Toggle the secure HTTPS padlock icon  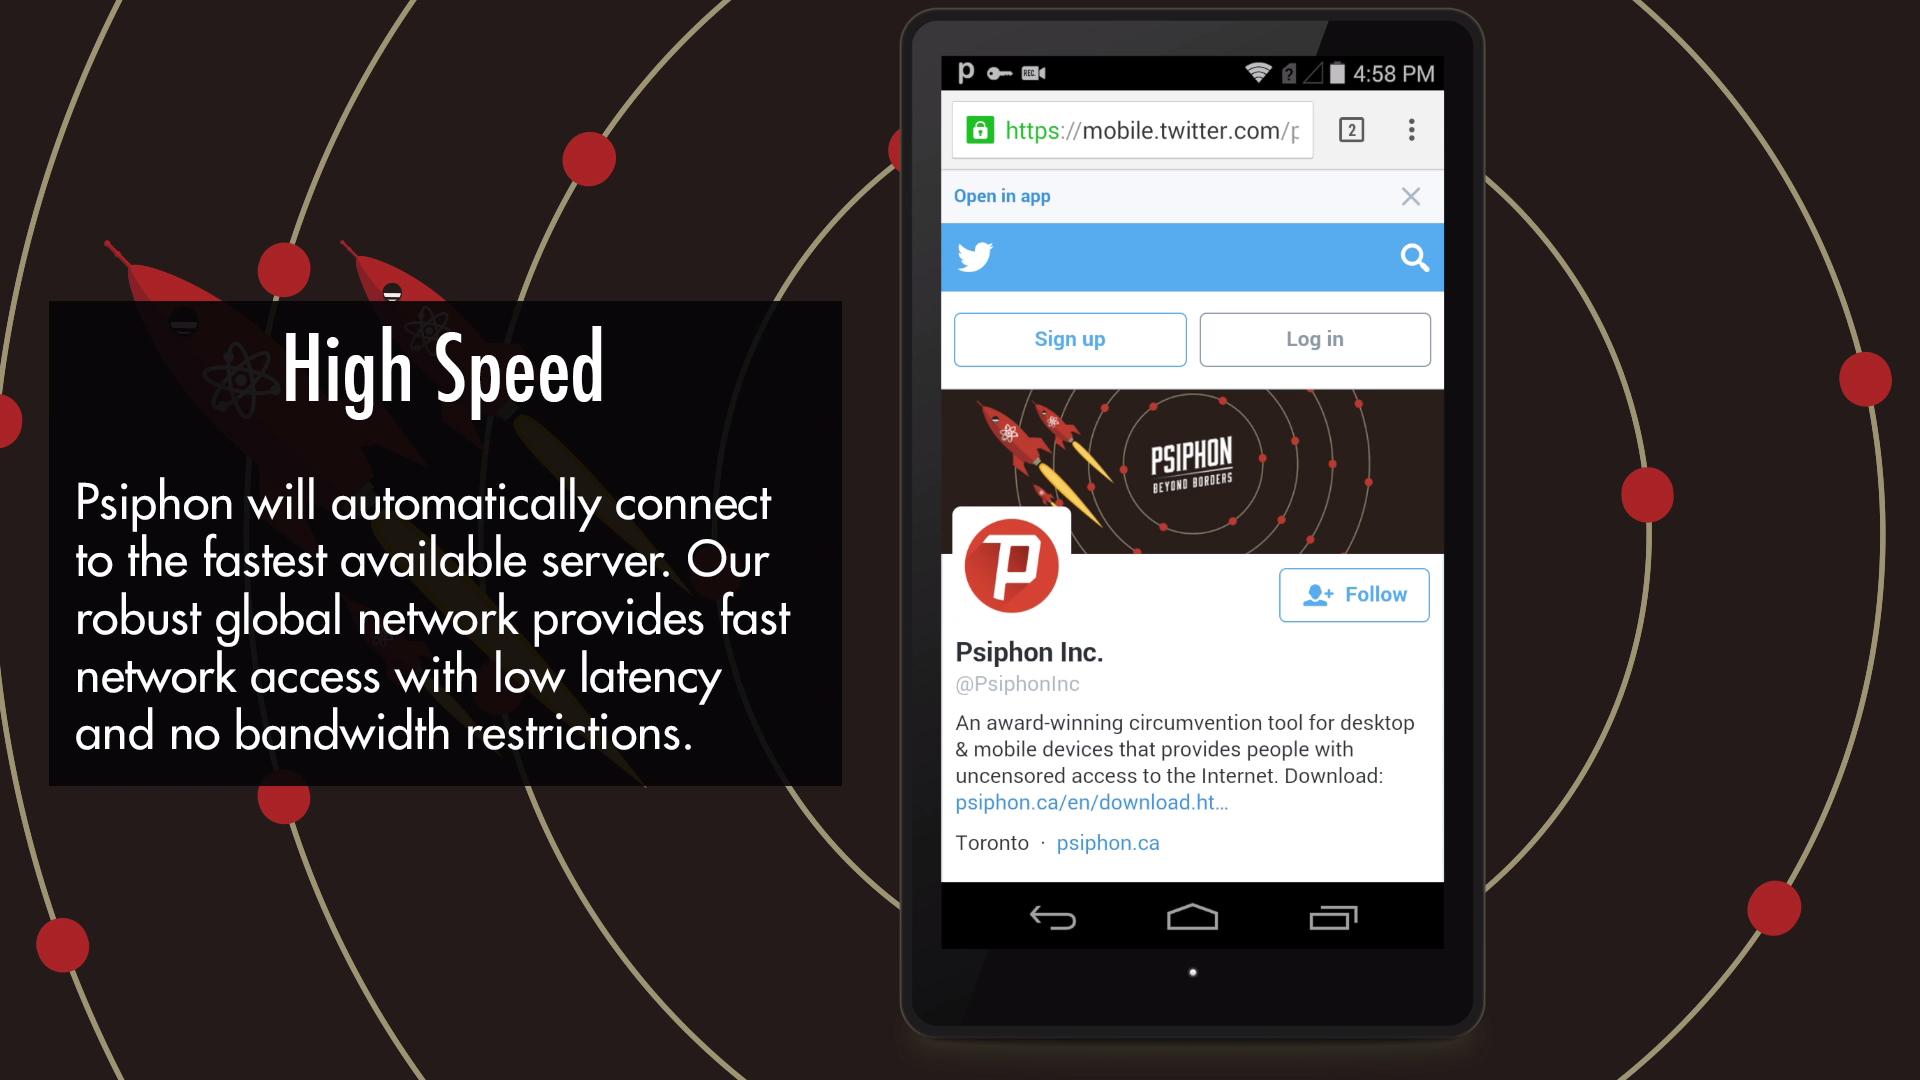[x=978, y=131]
